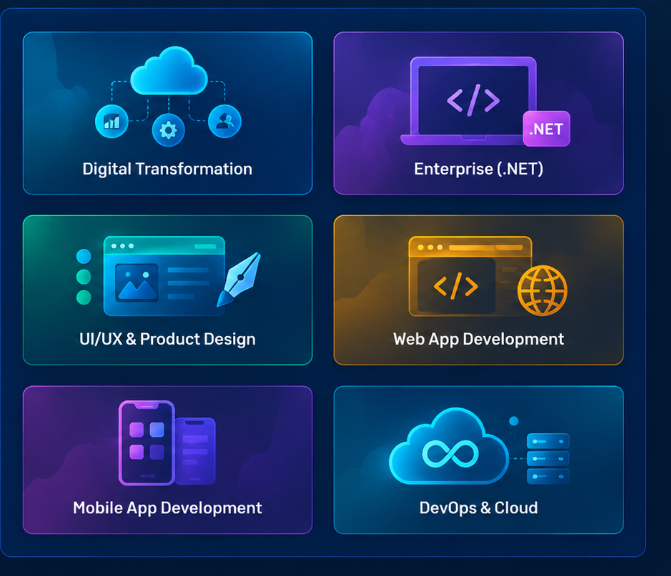Open the Web App Development label
This screenshot has height=576, width=671.
point(478,339)
